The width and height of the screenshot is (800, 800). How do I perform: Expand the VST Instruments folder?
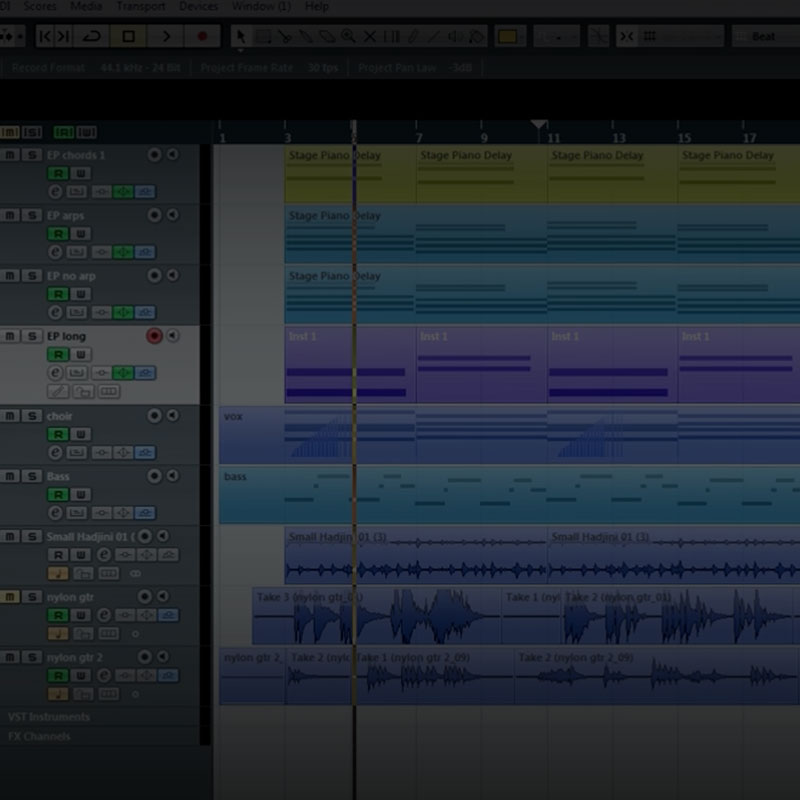point(49,717)
